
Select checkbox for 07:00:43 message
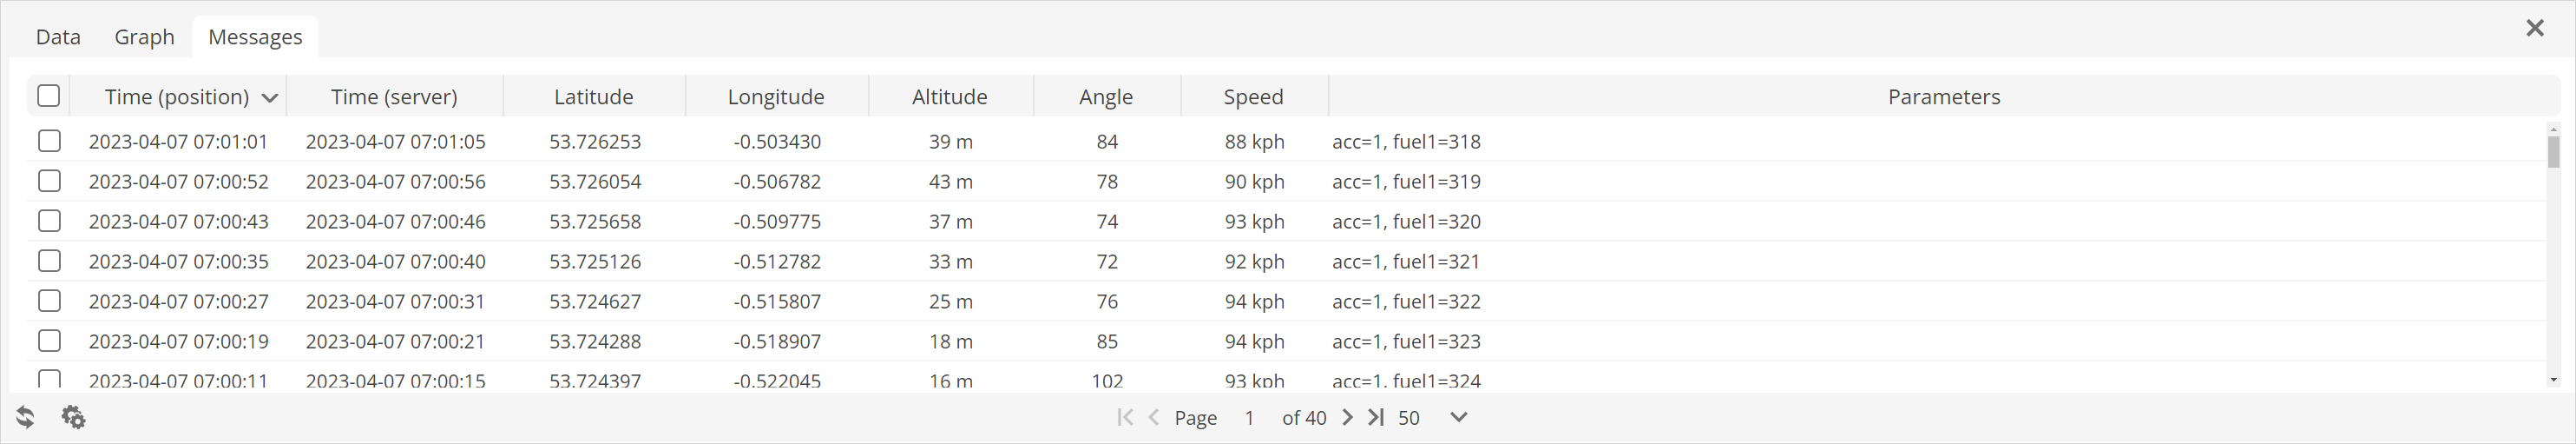[49, 221]
